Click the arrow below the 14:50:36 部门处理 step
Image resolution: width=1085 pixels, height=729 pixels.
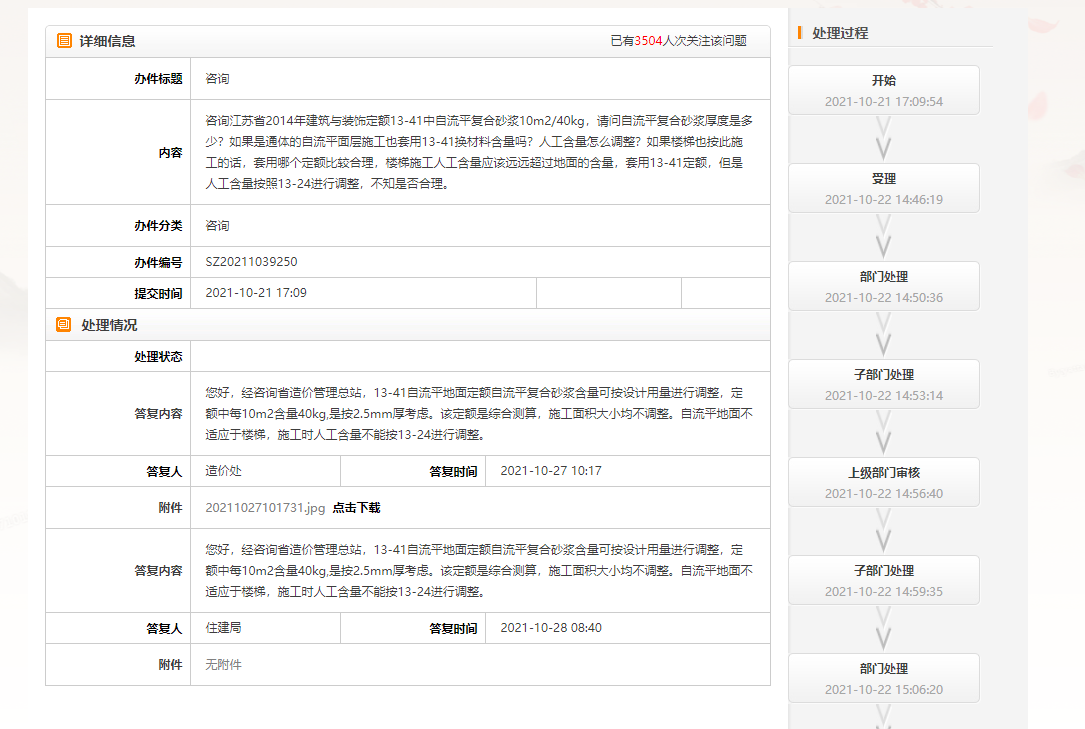[x=883, y=335]
